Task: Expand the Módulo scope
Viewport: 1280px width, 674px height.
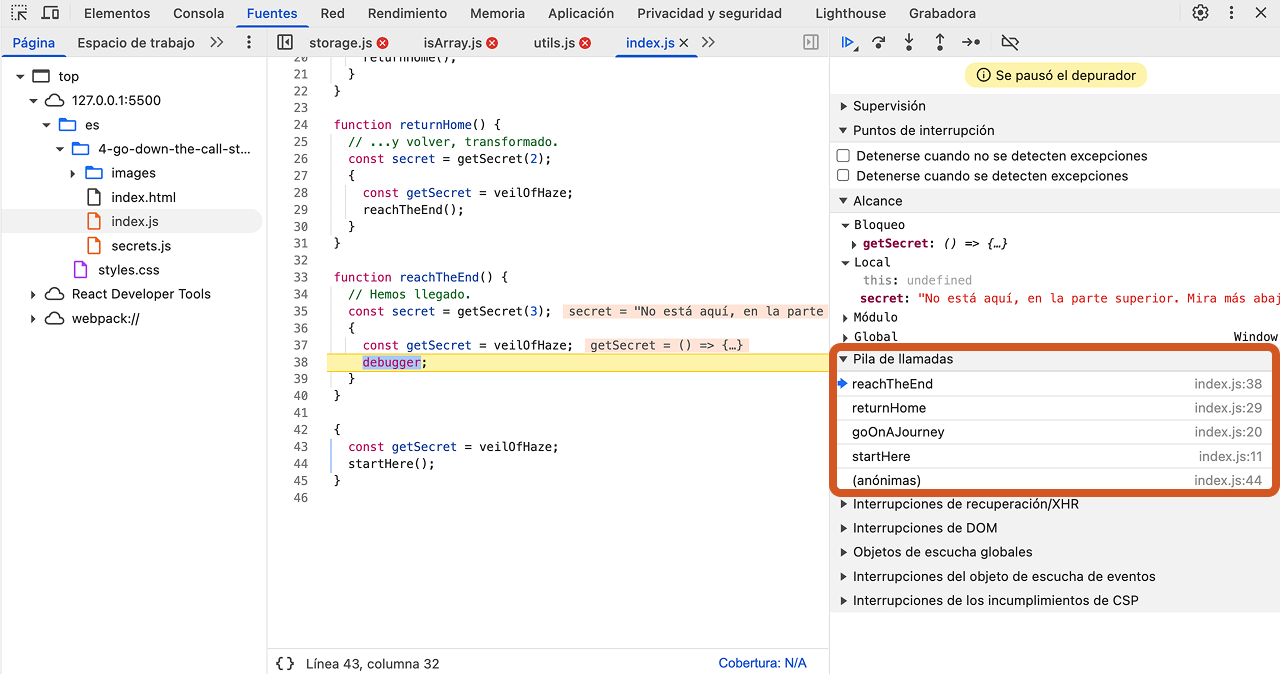Action: [x=845, y=318]
